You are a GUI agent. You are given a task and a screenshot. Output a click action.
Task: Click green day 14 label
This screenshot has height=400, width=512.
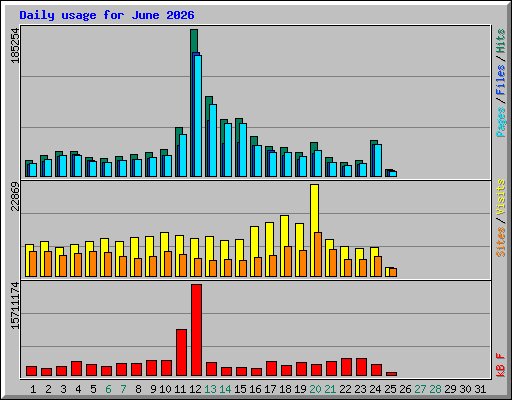225,389
